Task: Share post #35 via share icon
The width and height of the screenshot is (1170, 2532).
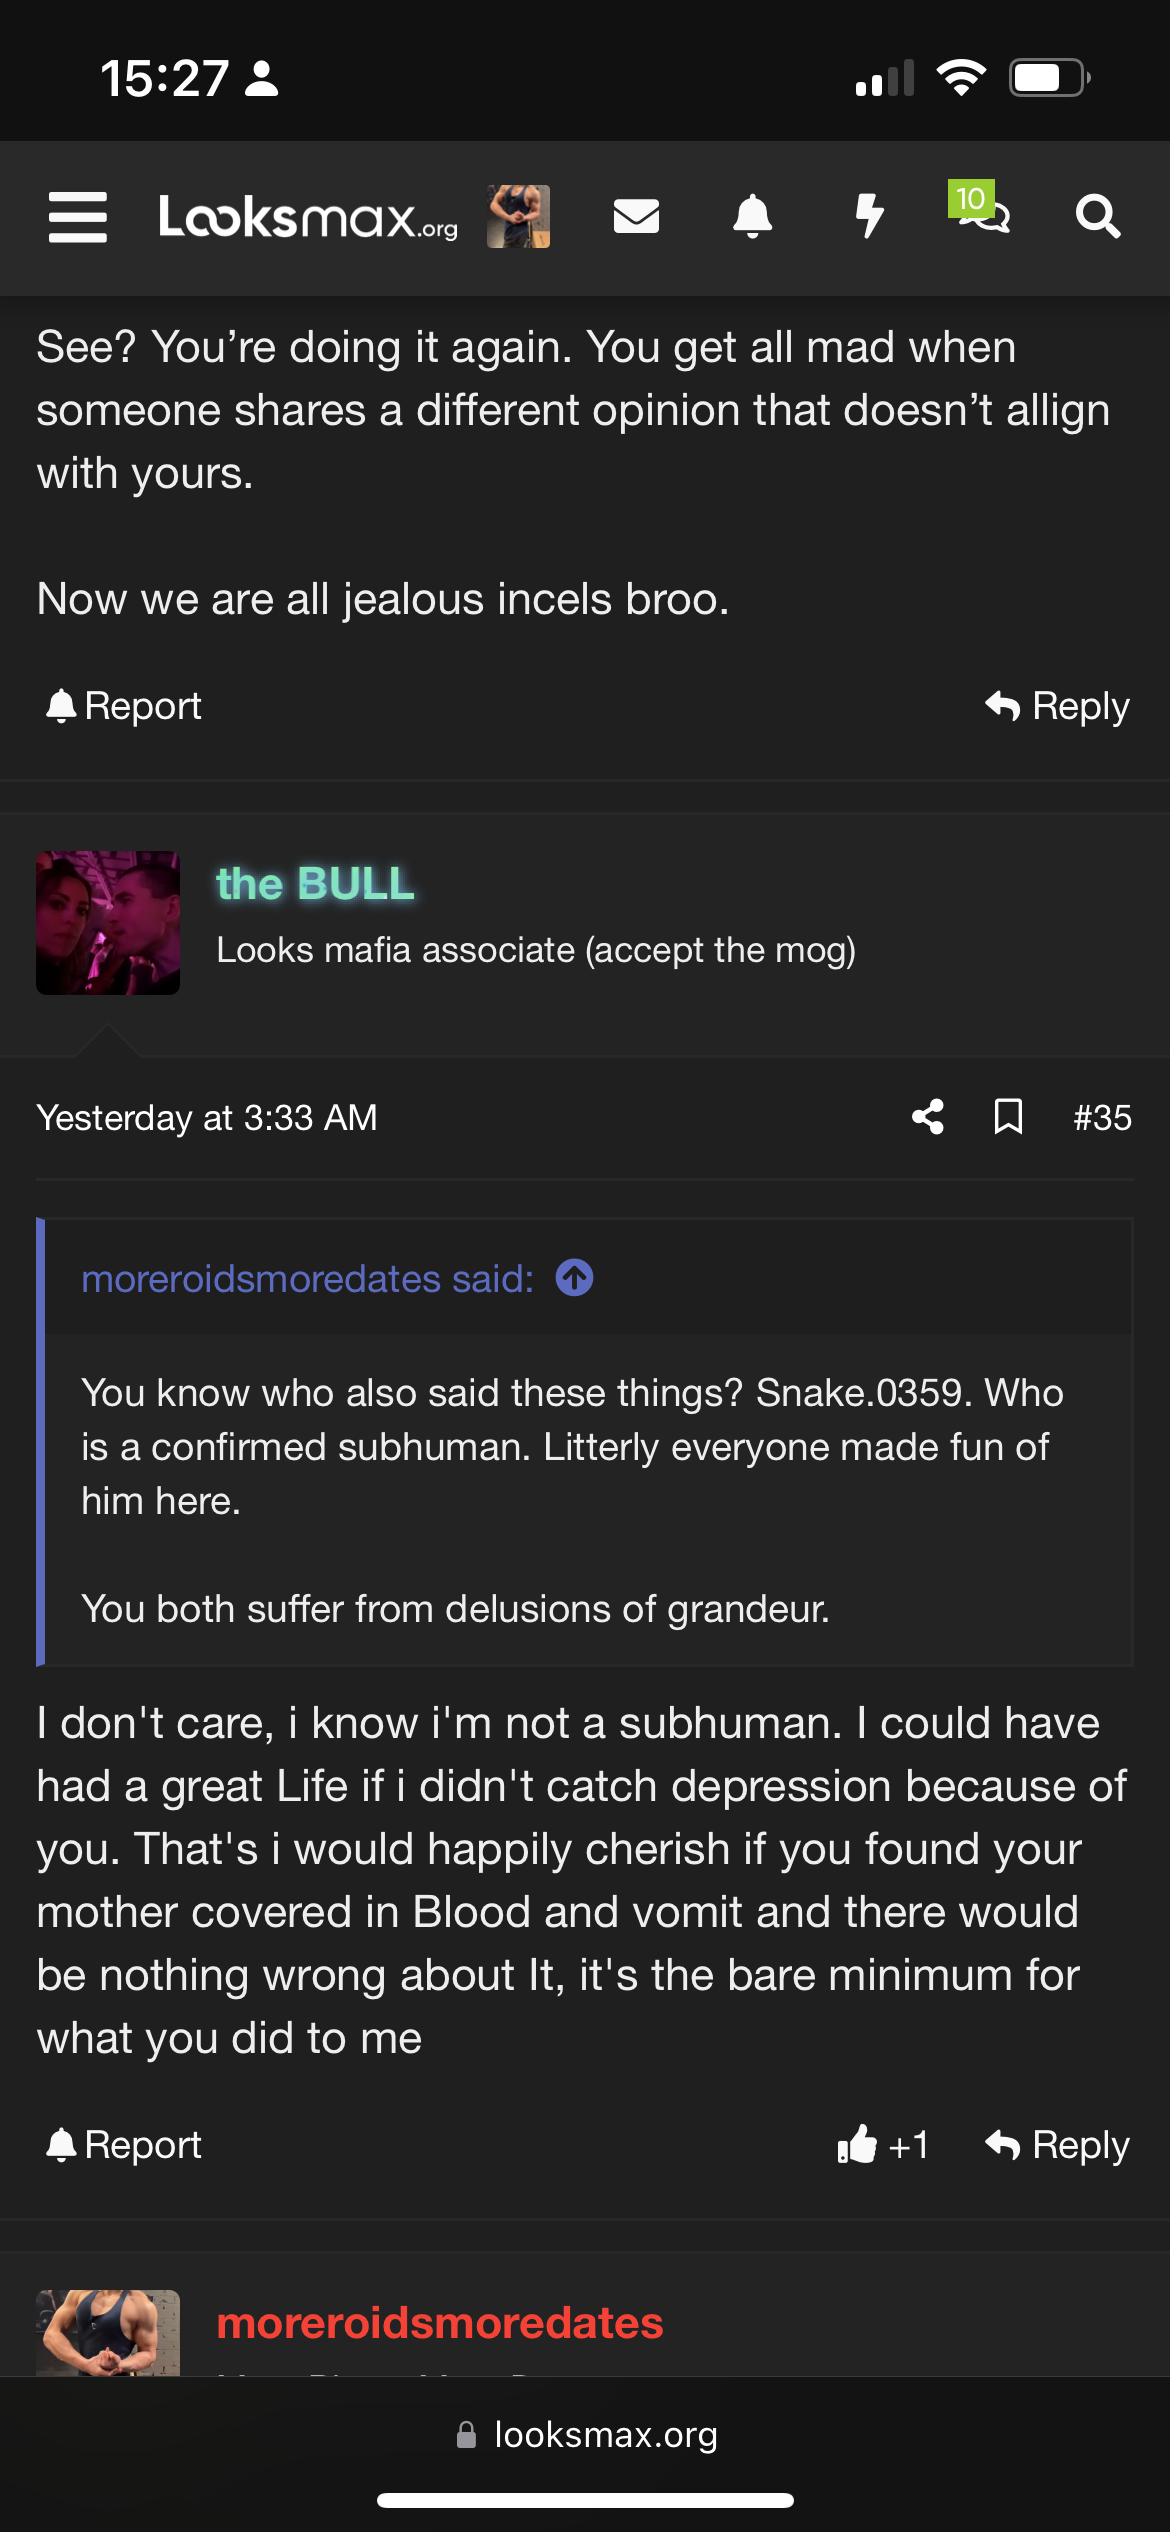Action: tap(928, 1117)
